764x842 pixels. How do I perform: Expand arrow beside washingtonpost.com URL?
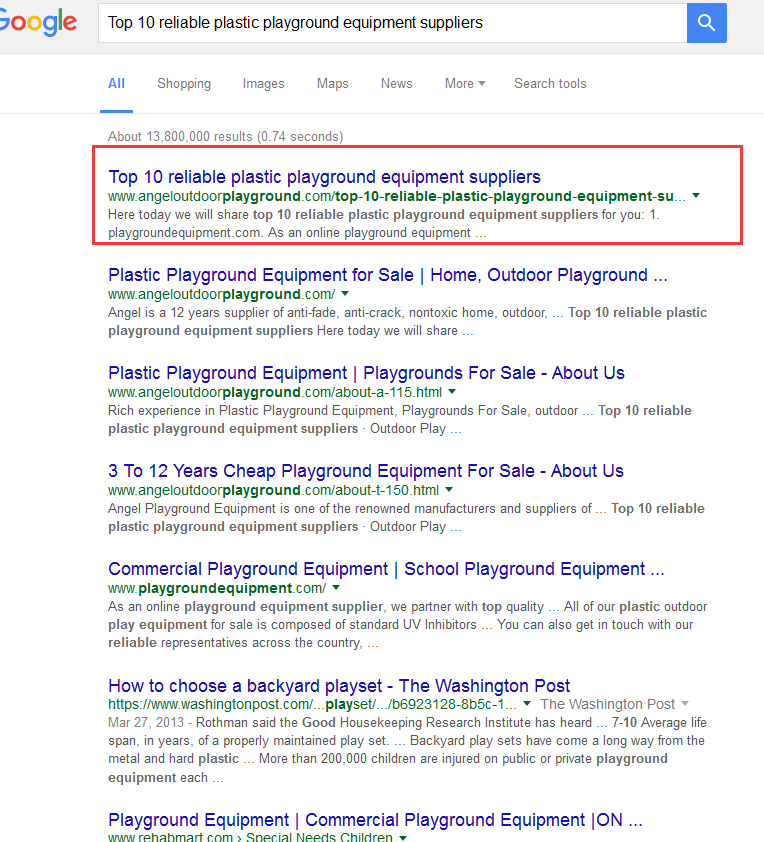[x=527, y=703]
